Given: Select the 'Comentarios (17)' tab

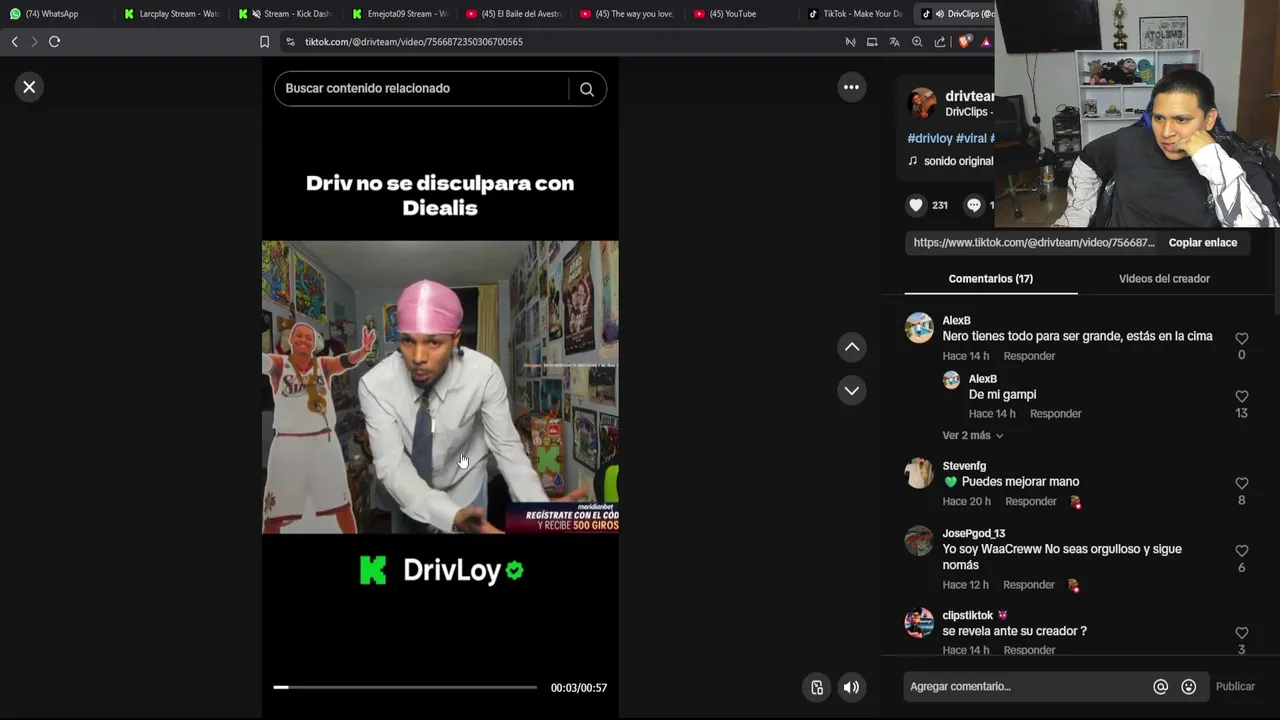Looking at the screenshot, I should coord(991,279).
